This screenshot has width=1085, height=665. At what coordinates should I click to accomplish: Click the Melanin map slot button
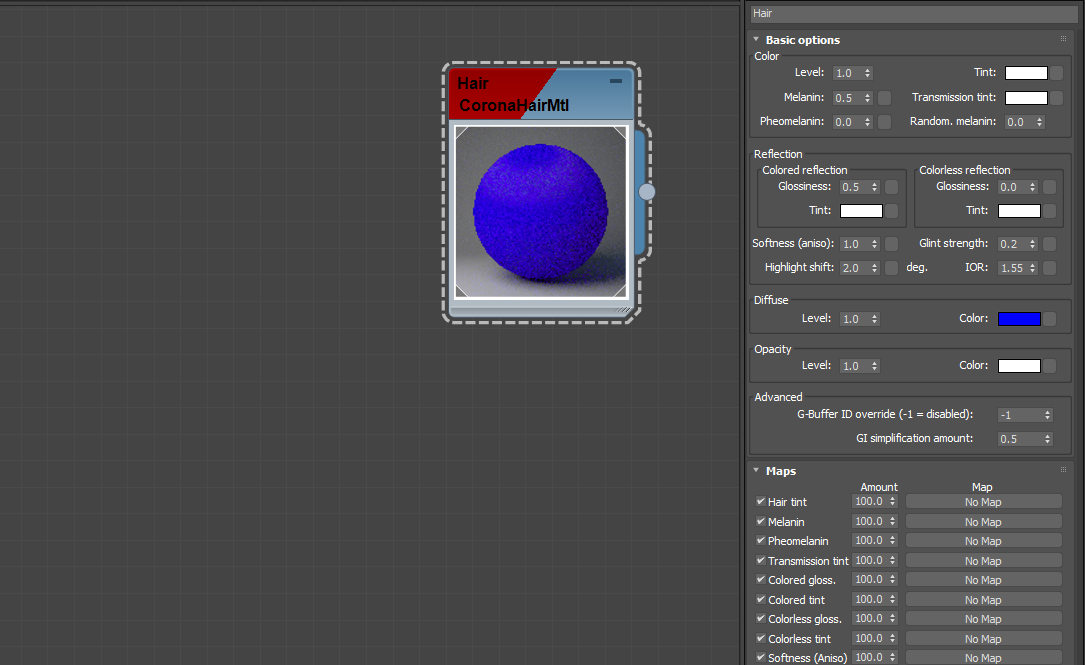click(x=884, y=98)
